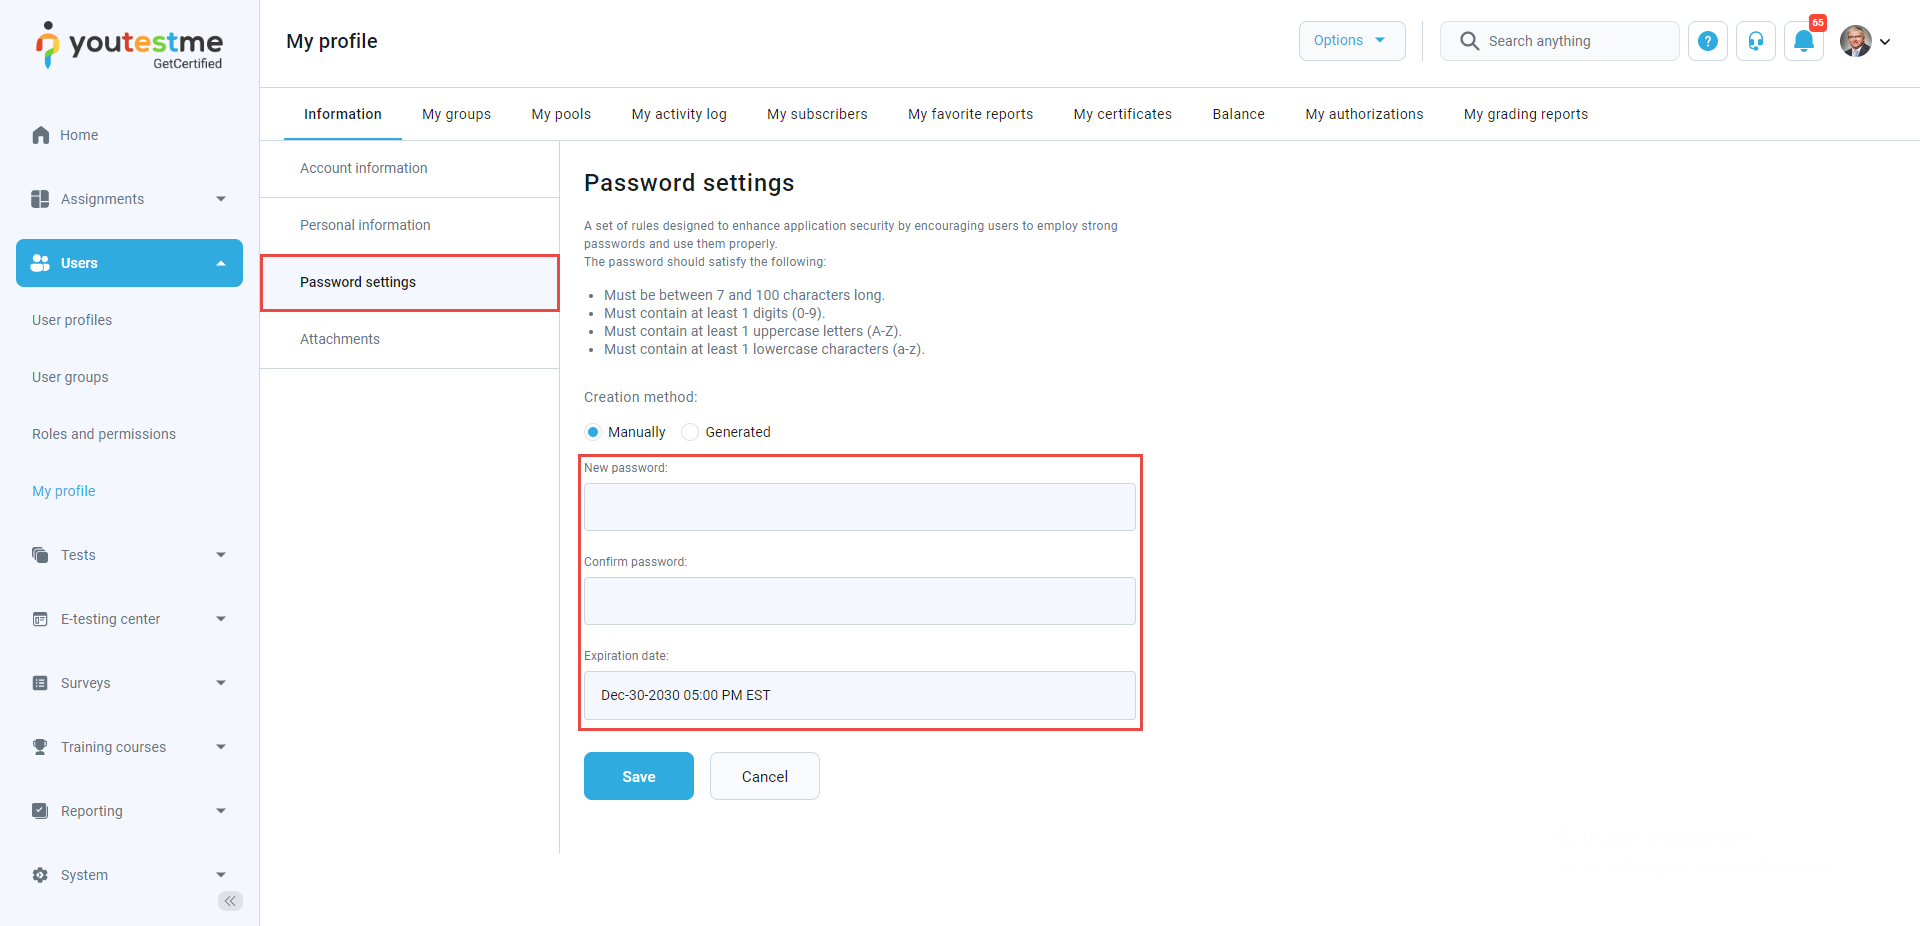Open the user avatar menu
The image size is (1920, 926).
pos(1865,41)
